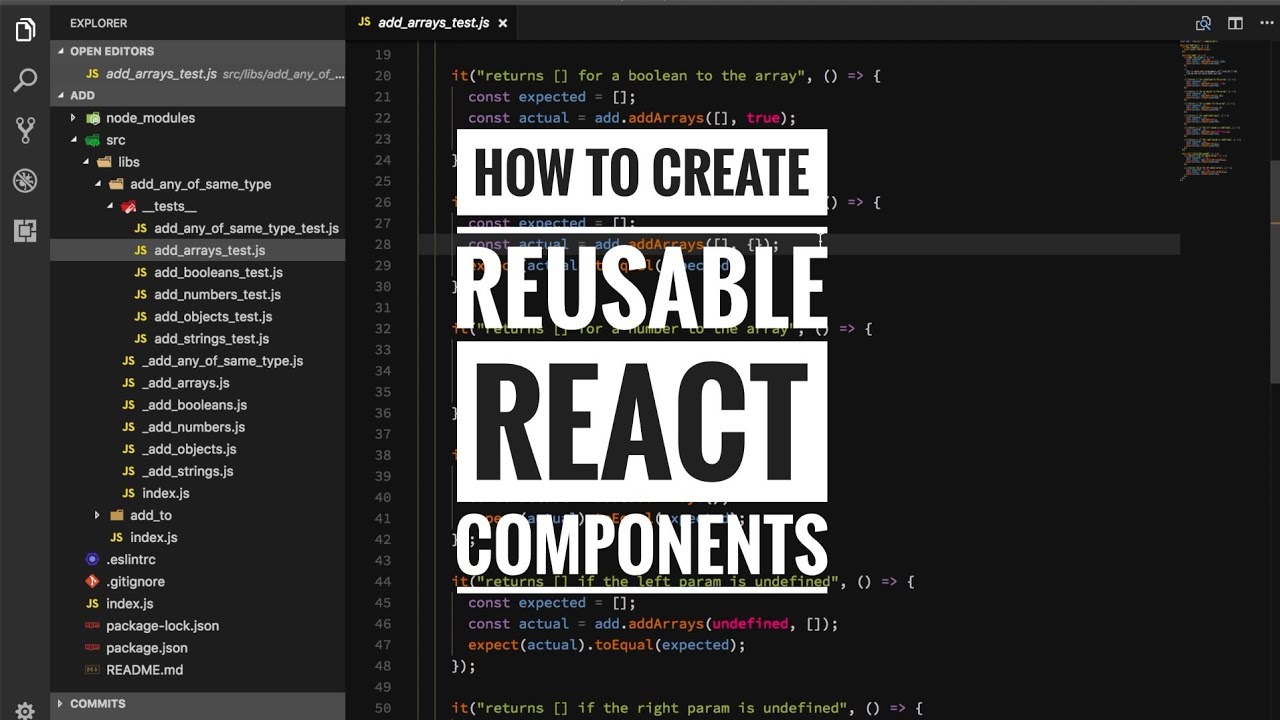Click the README.md file icon
This screenshot has width=1280, height=720.
tap(93, 670)
